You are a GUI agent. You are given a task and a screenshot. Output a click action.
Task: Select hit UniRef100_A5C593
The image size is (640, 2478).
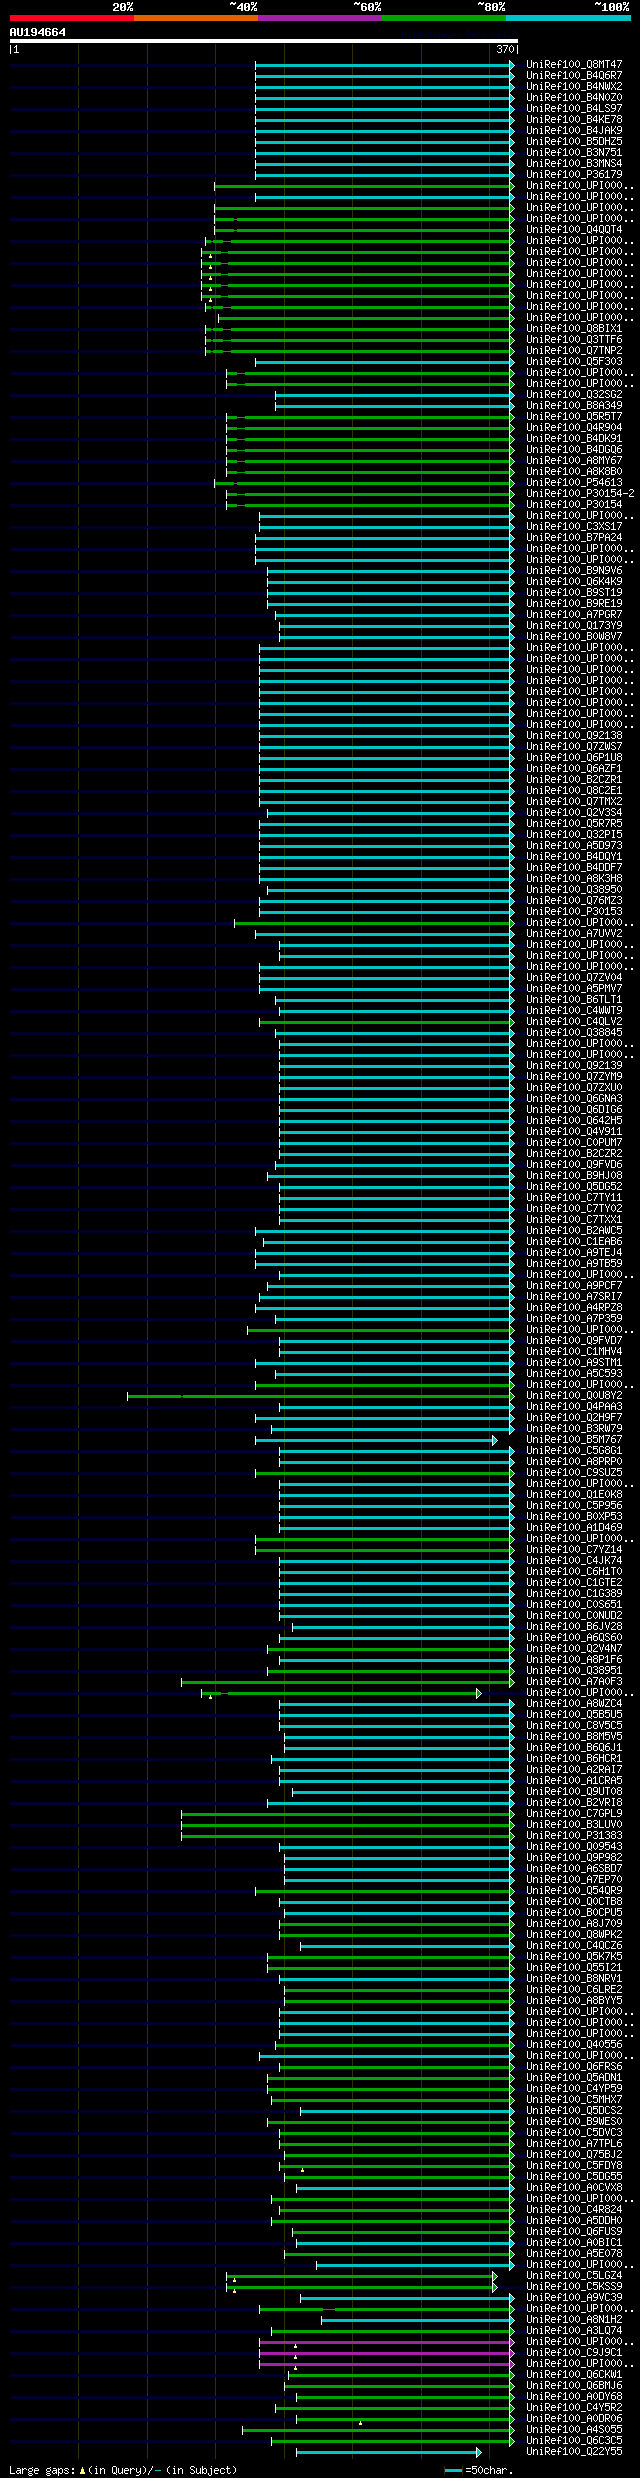(x=574, y=1374)
